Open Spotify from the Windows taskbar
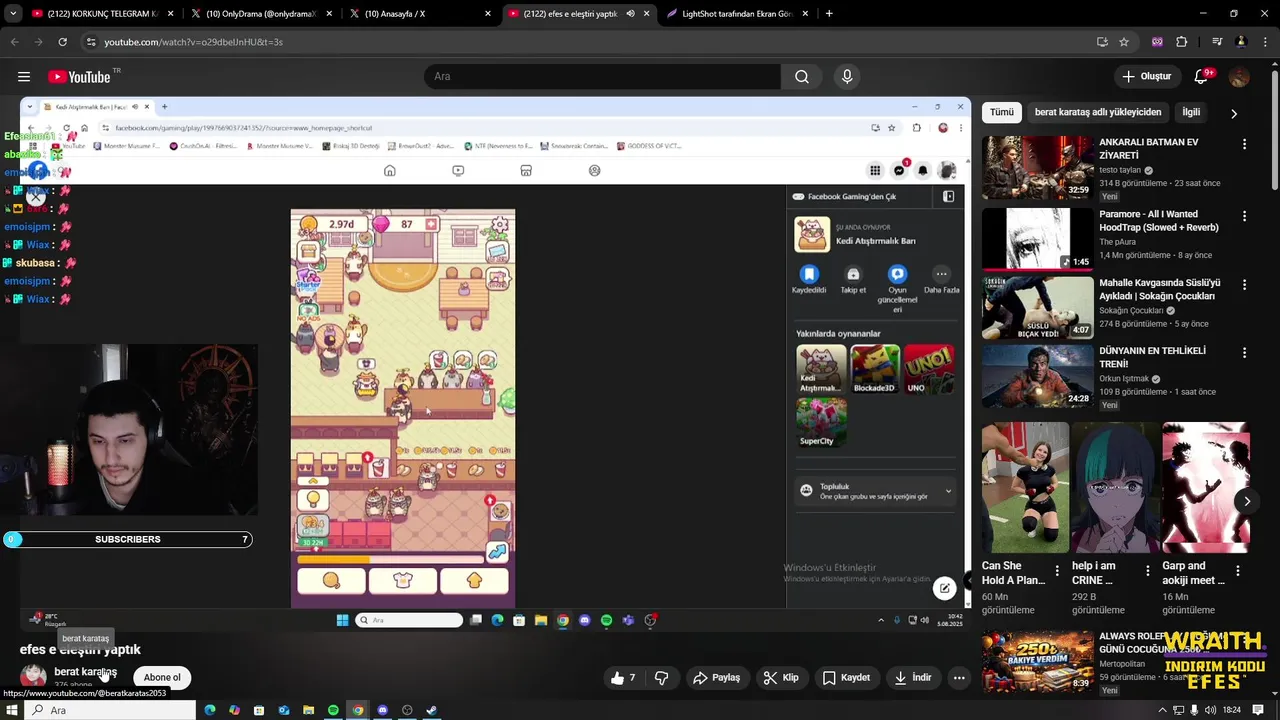The image size is (1280, 720). [x=333, y=710]
